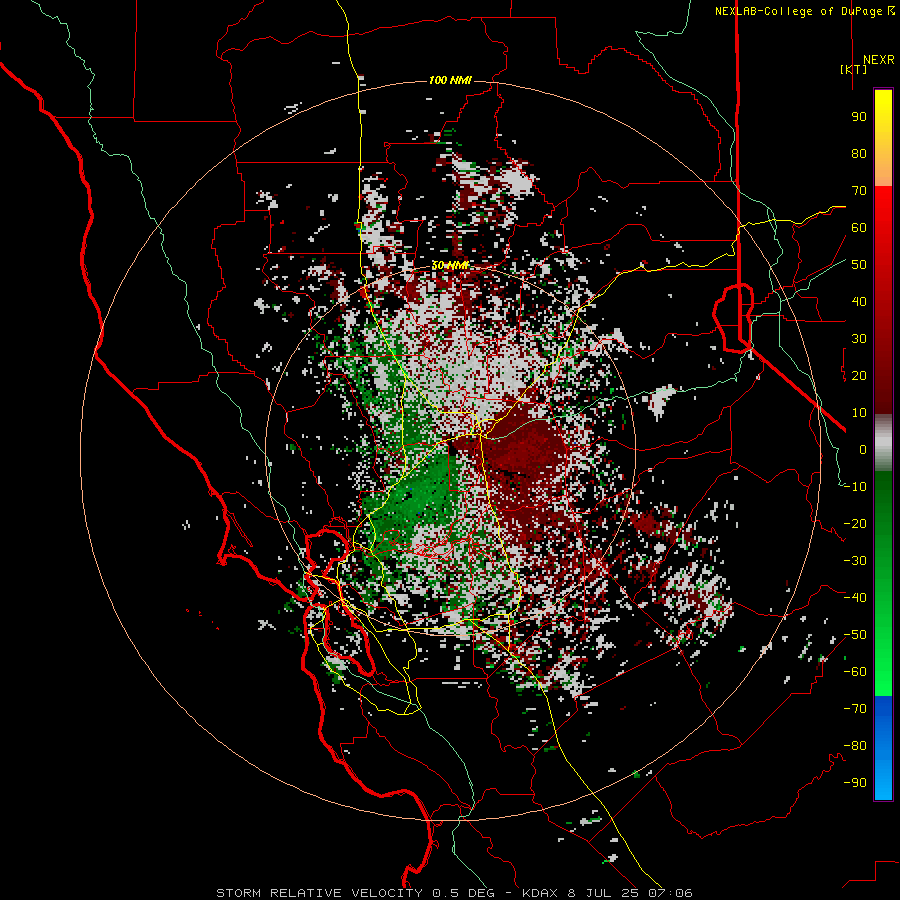Click the -80 value on the velocity scale

point(855,746)
